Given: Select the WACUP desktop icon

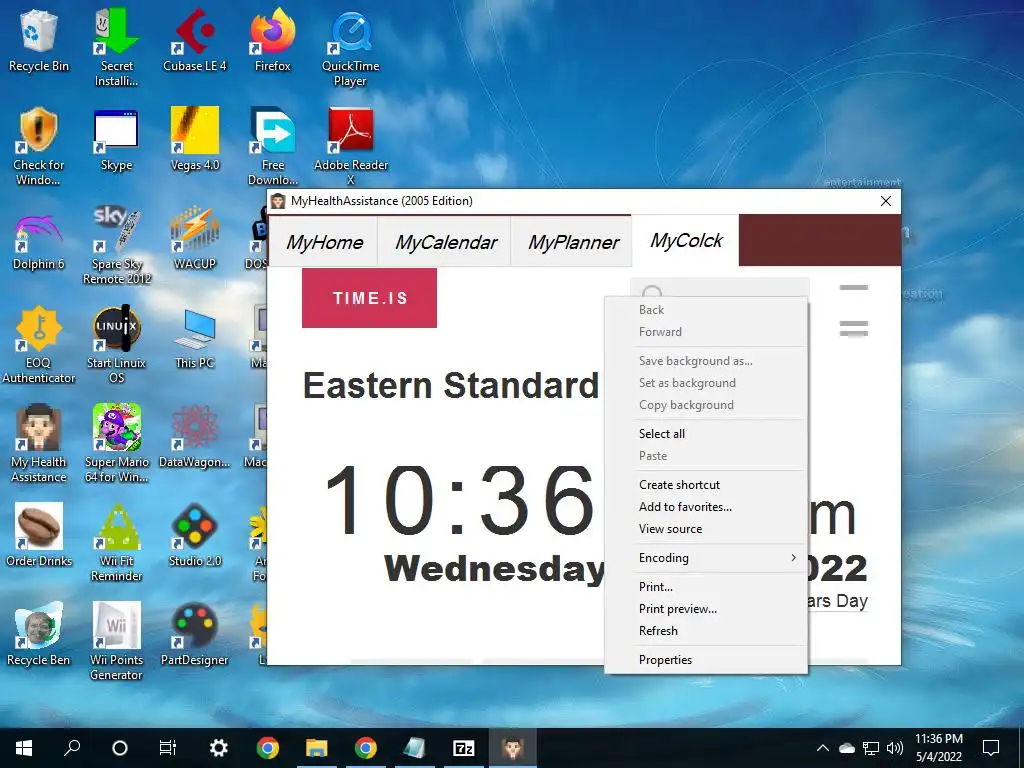Looking at the screenshot, I should [195, 239].
